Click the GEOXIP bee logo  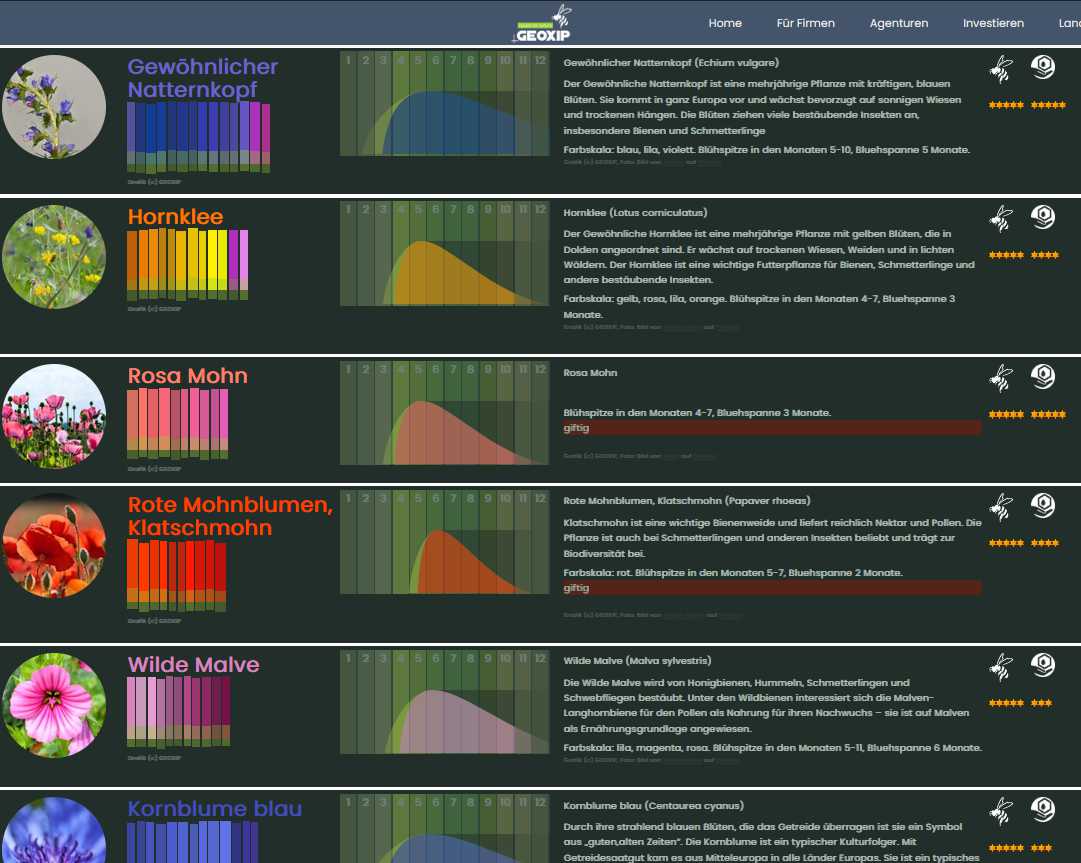coord(544,24)
